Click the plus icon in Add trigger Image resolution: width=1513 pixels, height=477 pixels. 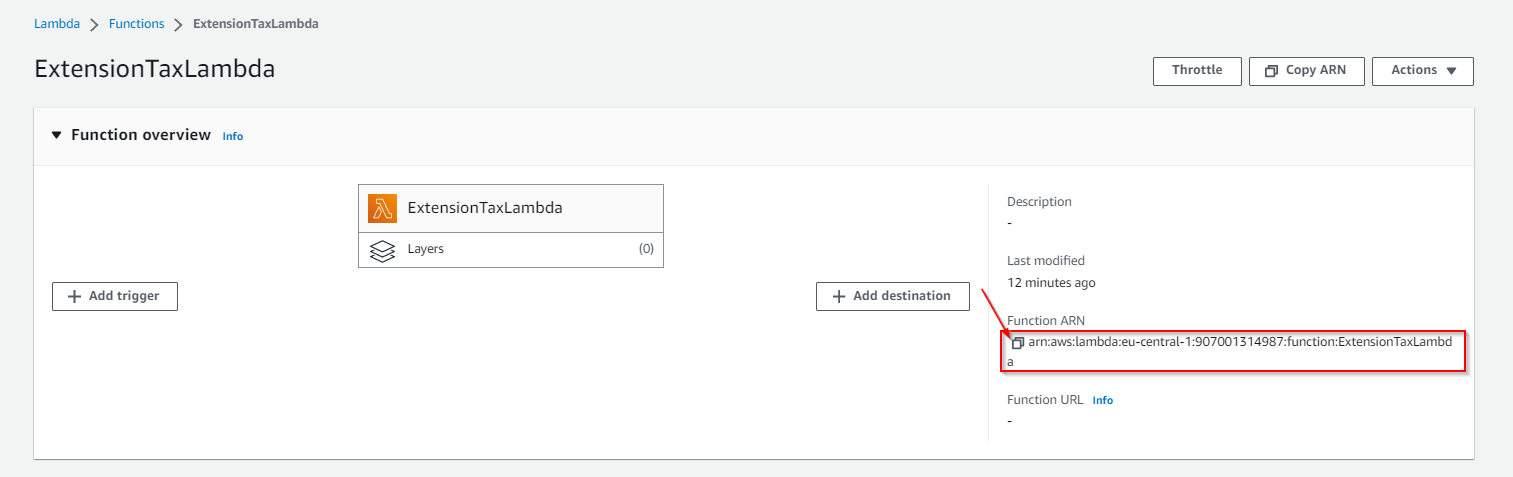point(74,296)
